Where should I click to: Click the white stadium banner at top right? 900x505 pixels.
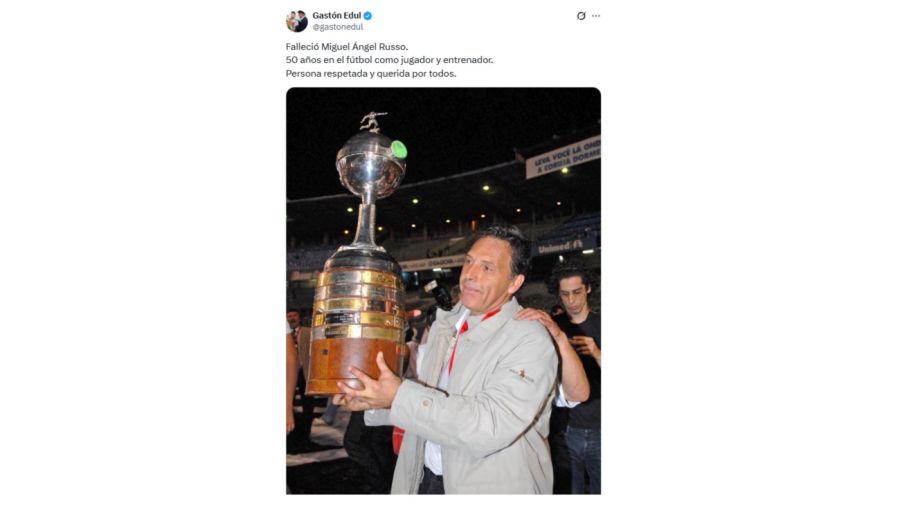tap(563, 157)
